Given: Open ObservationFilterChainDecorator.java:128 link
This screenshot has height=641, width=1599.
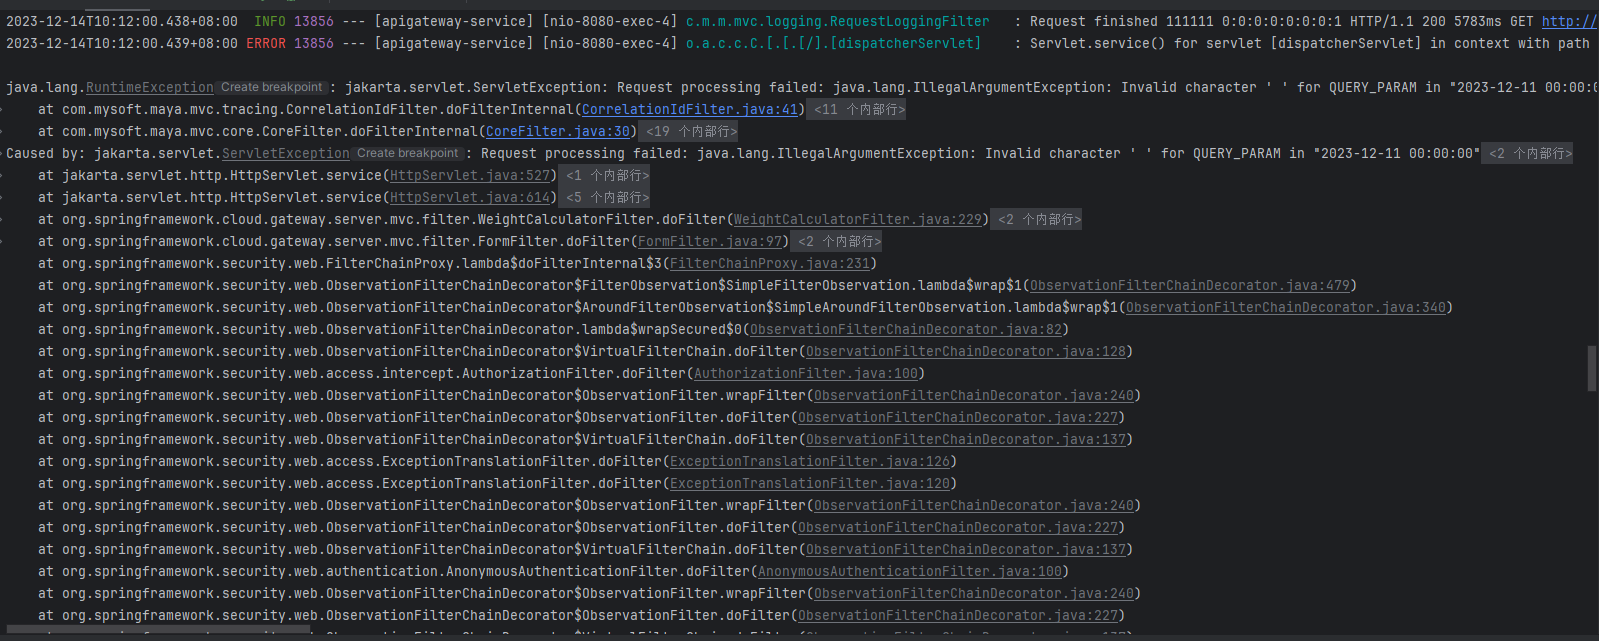Looking at the screenshot, I should [966, 351].
